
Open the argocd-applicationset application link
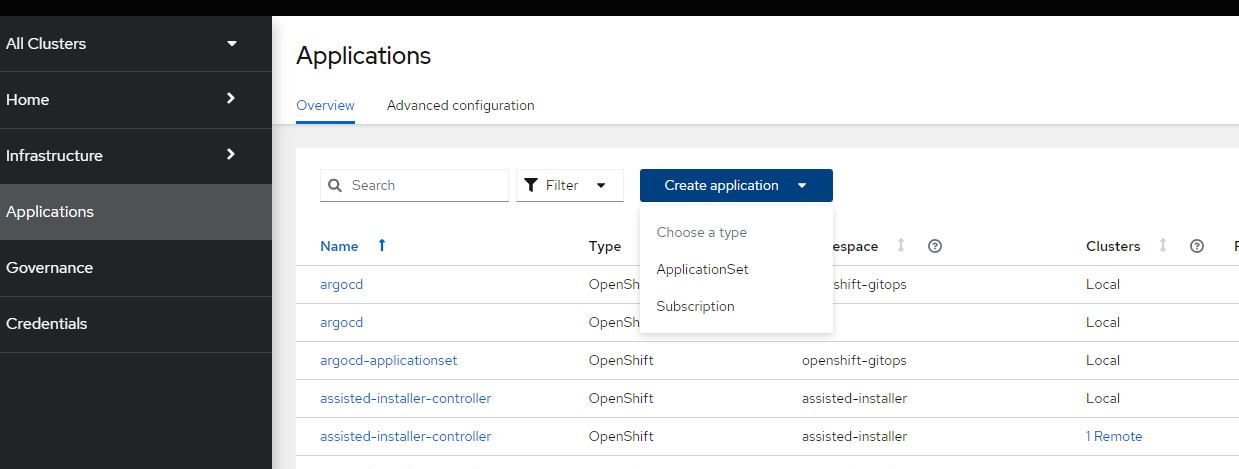pyautogui.click(x=388, y=360)
